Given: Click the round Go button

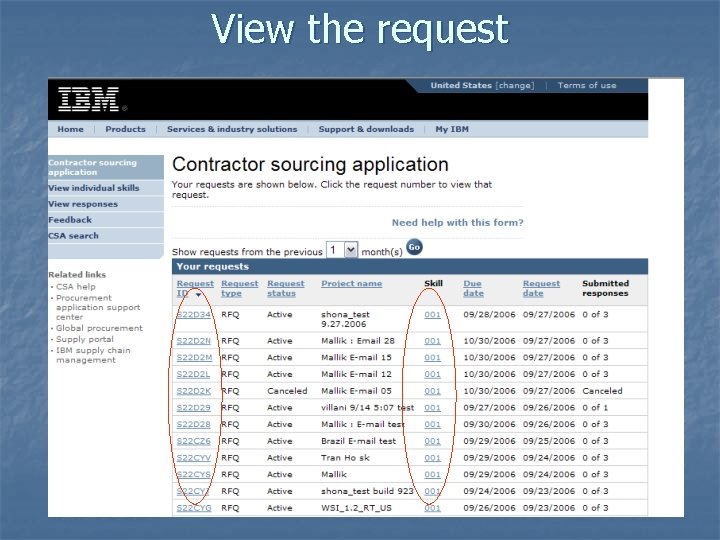Looking at the screenshot, I should point(414,247).
